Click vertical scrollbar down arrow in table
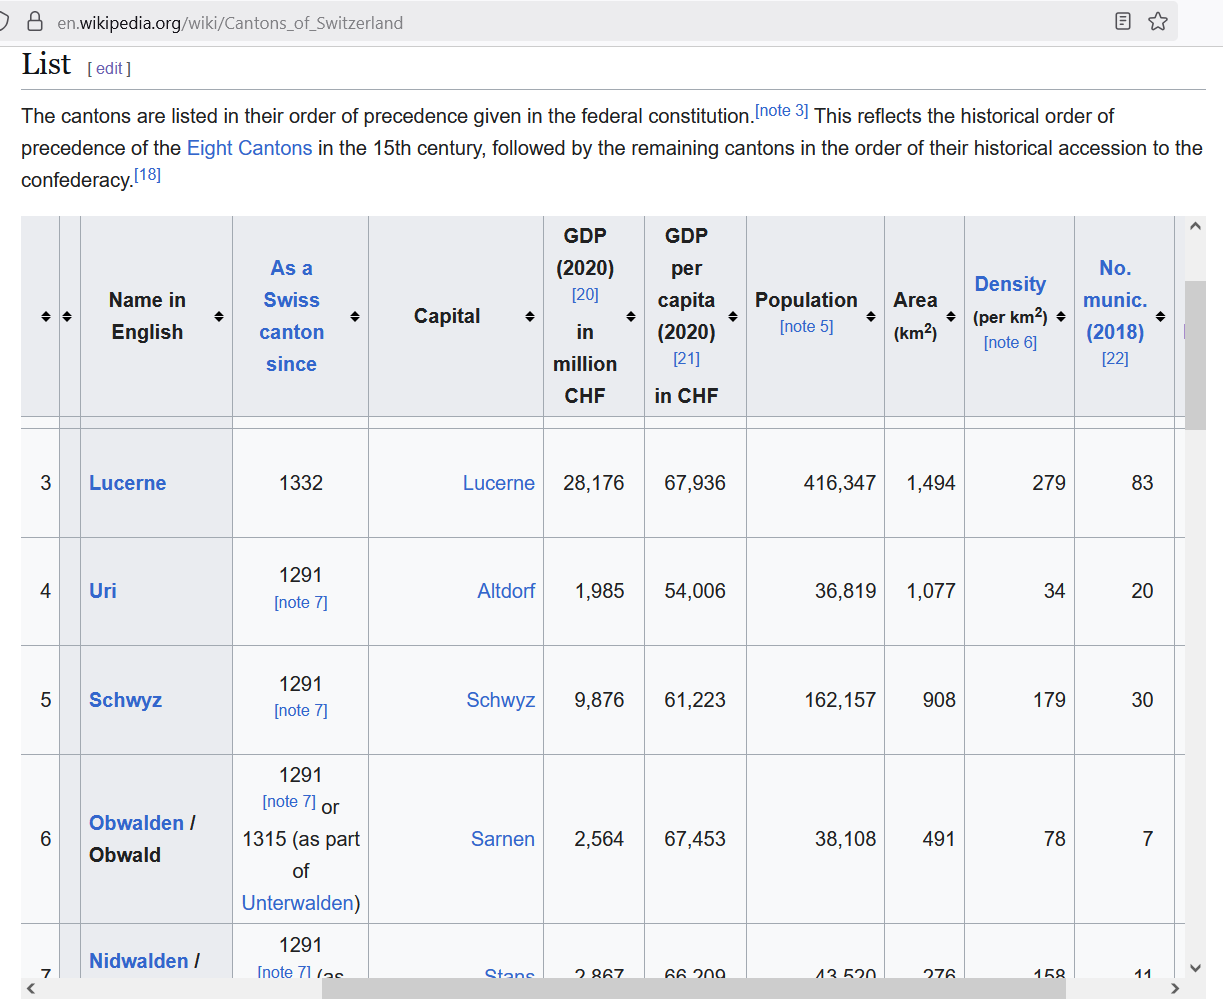The height and width of the screenshot is (1007, 1223). click(1195, 967)
